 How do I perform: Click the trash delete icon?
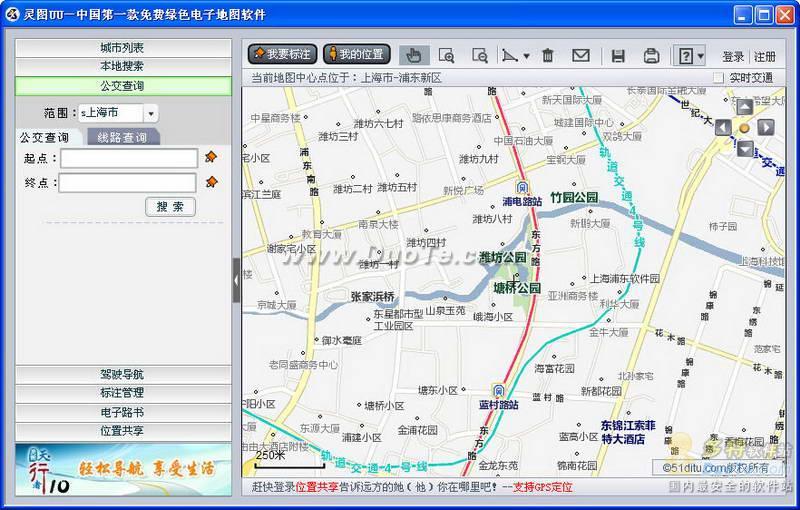(547, 55)
